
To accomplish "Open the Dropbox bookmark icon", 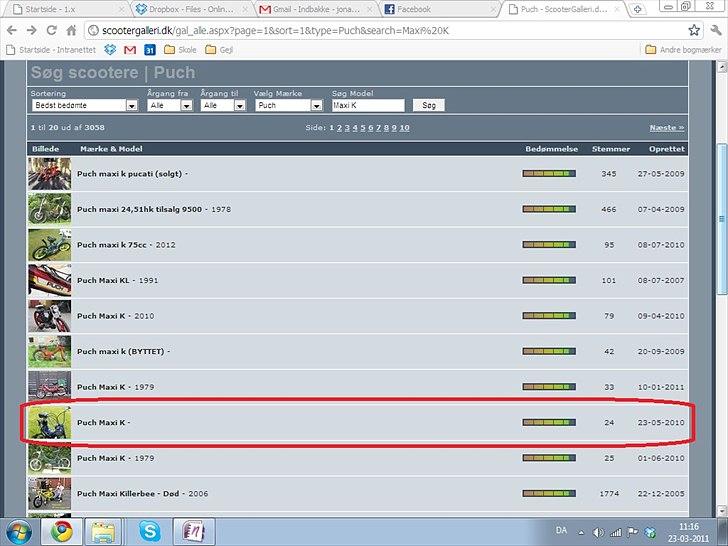I will [110, 49].
